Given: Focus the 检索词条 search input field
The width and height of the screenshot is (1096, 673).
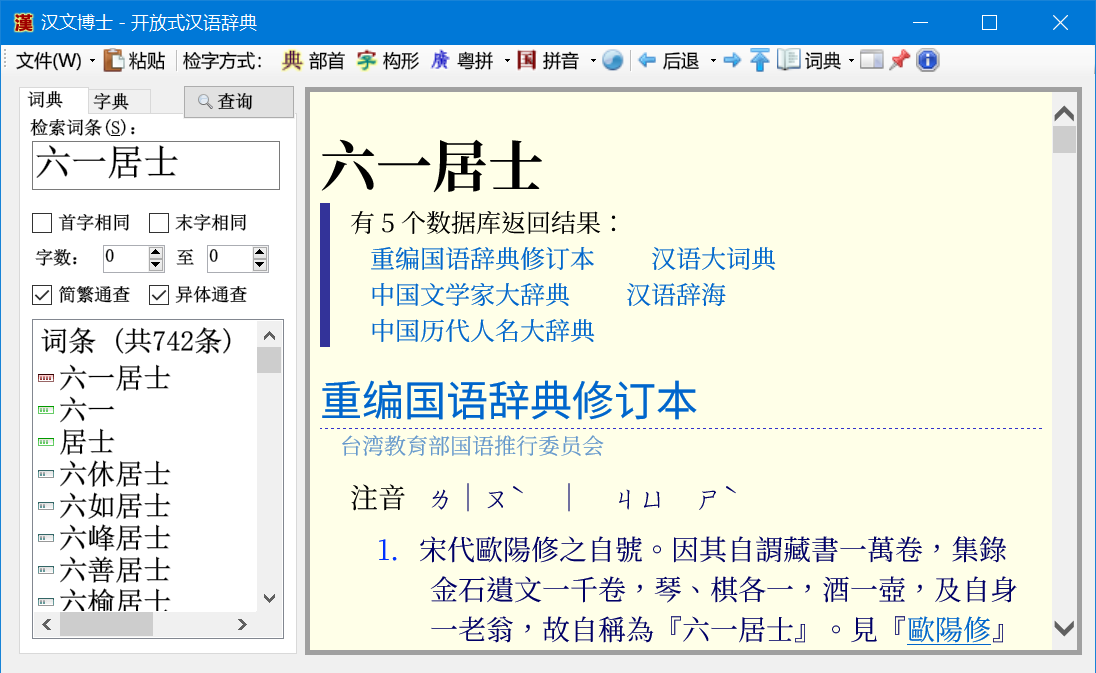Looking at the screenshot, I should pyautogui.click(x=156, y=166).
